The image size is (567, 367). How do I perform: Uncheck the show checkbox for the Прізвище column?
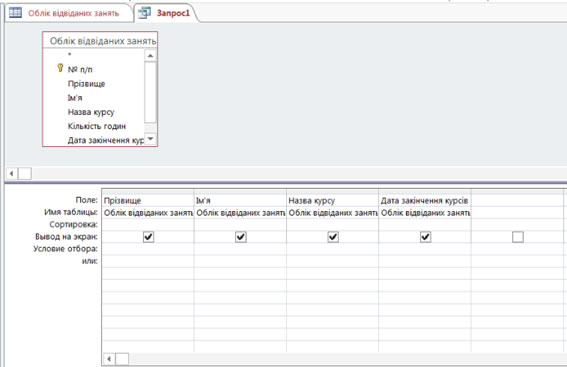148,237
